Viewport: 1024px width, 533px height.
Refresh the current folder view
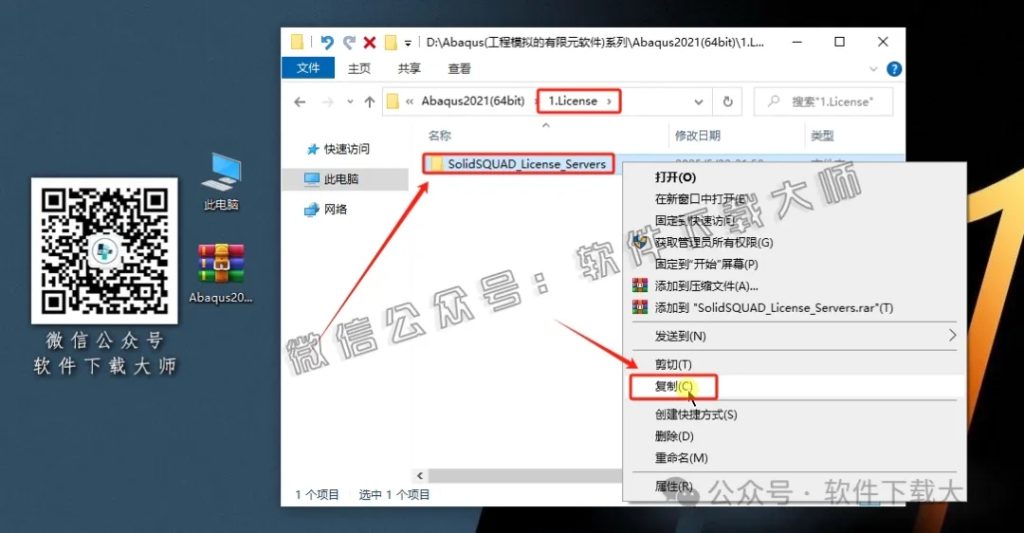coord(728,101)
